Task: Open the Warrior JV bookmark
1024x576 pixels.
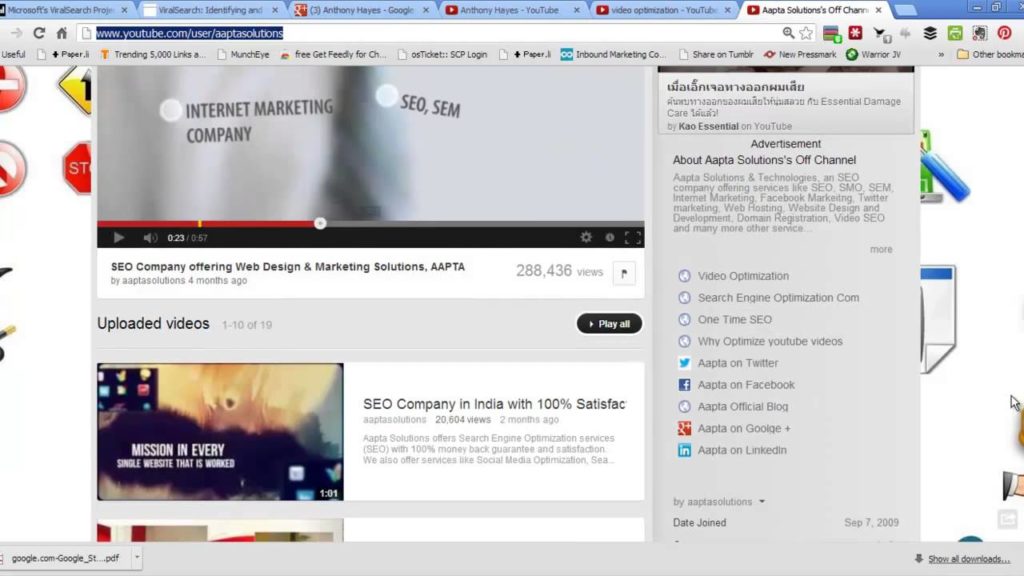Action: [874, 54]
